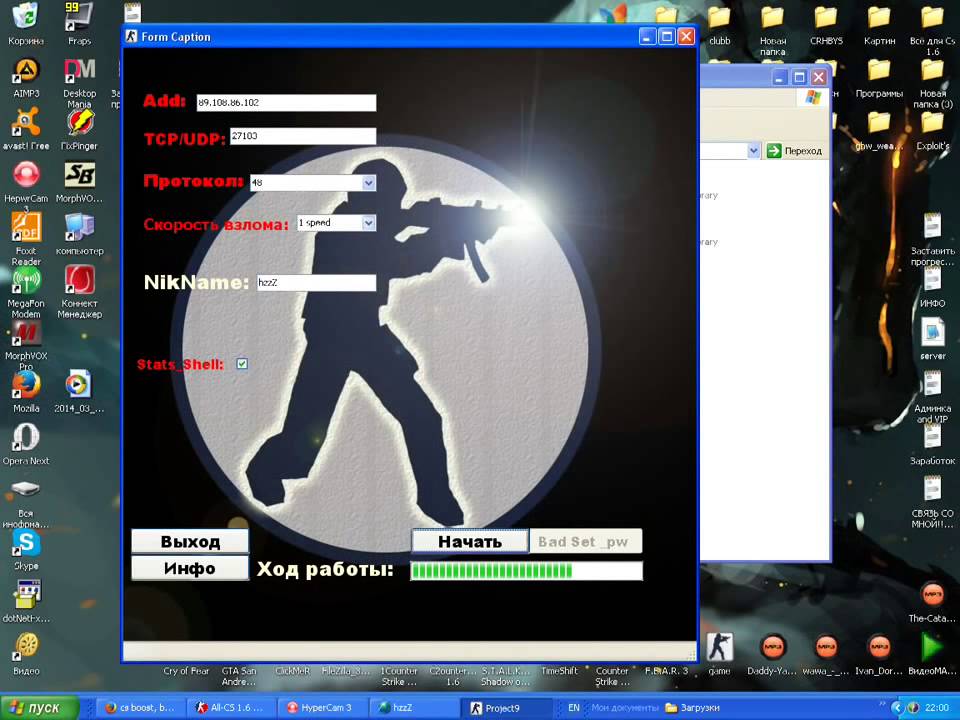This screenshot has height=720, width=960.
Task: Launch MorphVOX Pro shortcut
Action: tap(26, 334)
